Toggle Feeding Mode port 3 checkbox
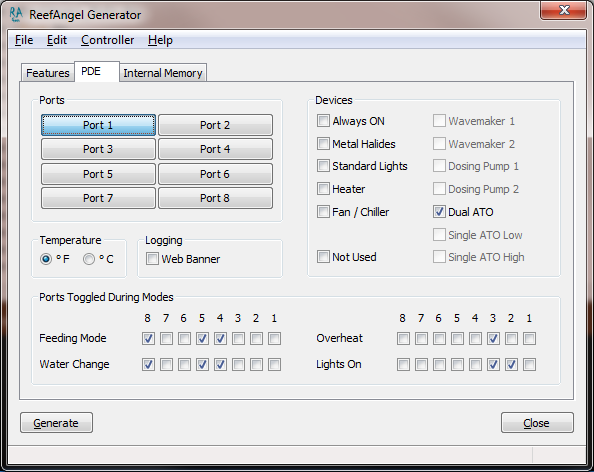 [x=238, y=338]
